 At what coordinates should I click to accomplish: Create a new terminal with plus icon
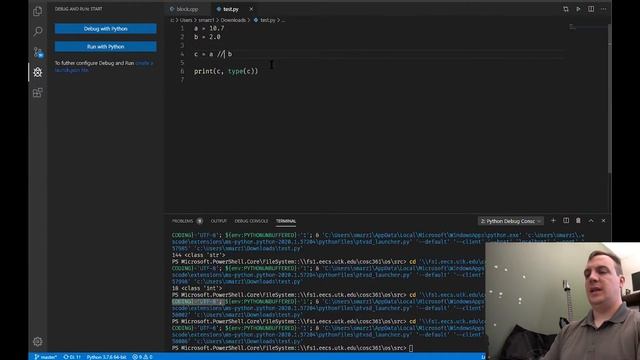click(x=553, y=220)
